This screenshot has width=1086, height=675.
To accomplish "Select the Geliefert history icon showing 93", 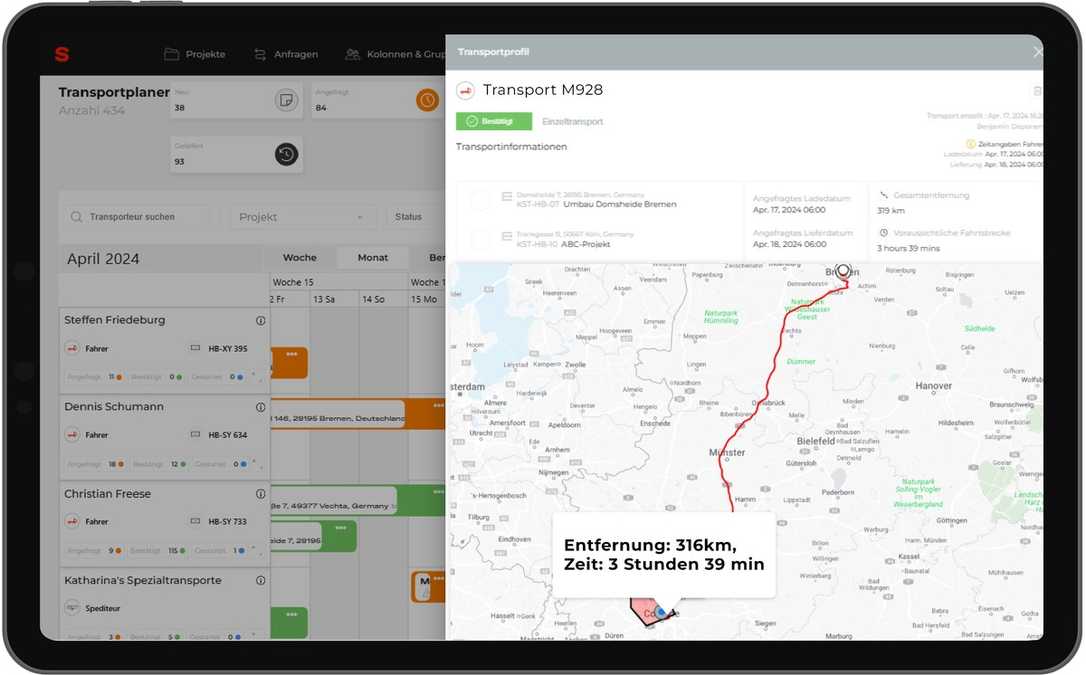I will coord(286,155).
